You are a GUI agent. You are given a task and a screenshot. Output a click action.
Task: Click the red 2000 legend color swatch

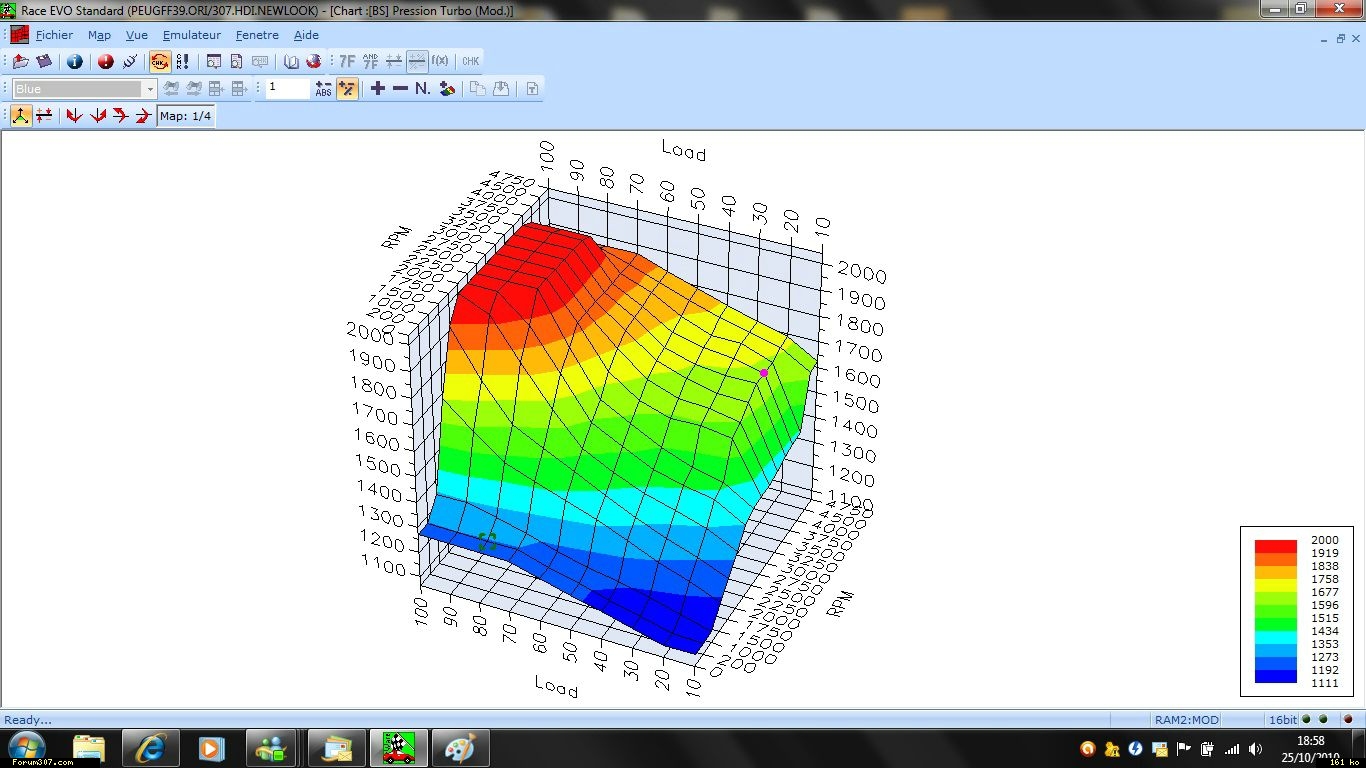(x=1275, y=546)
